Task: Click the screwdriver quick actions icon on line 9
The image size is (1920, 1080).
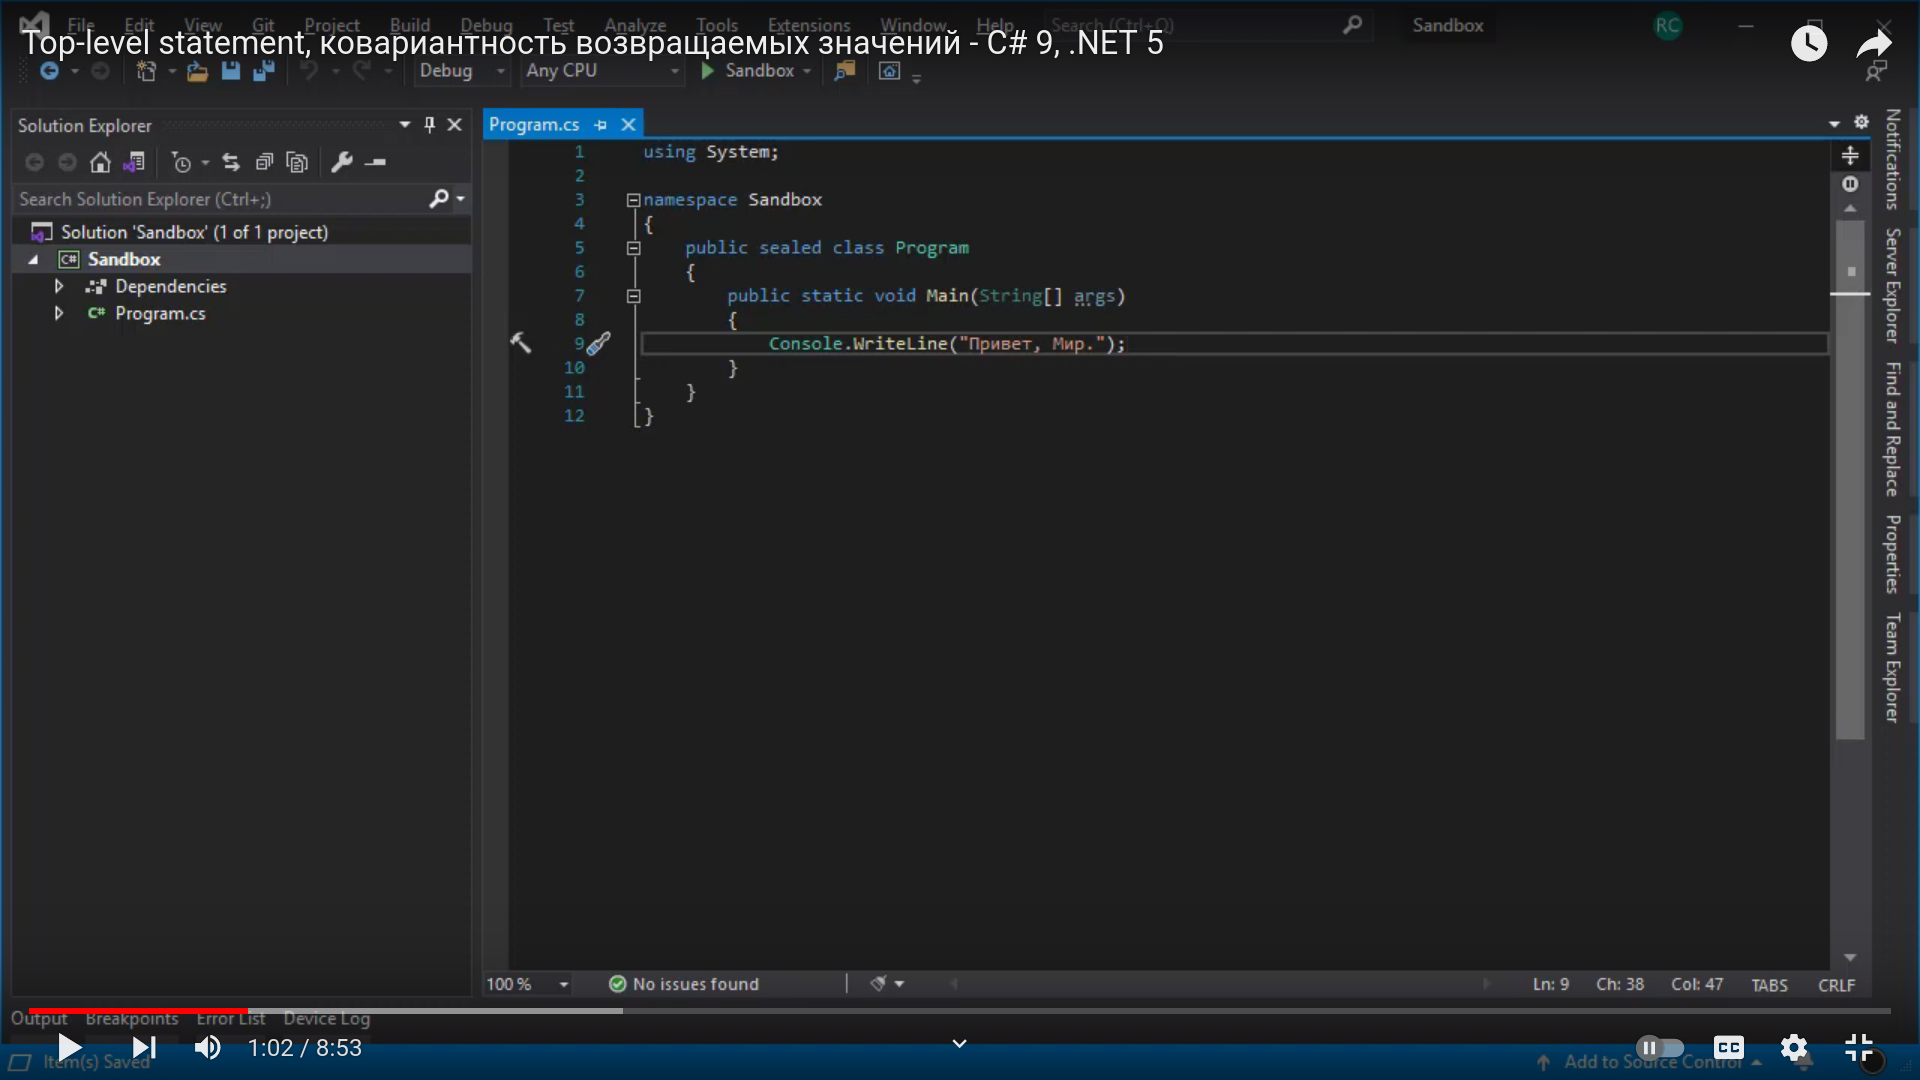Action: tap(598, 344)
